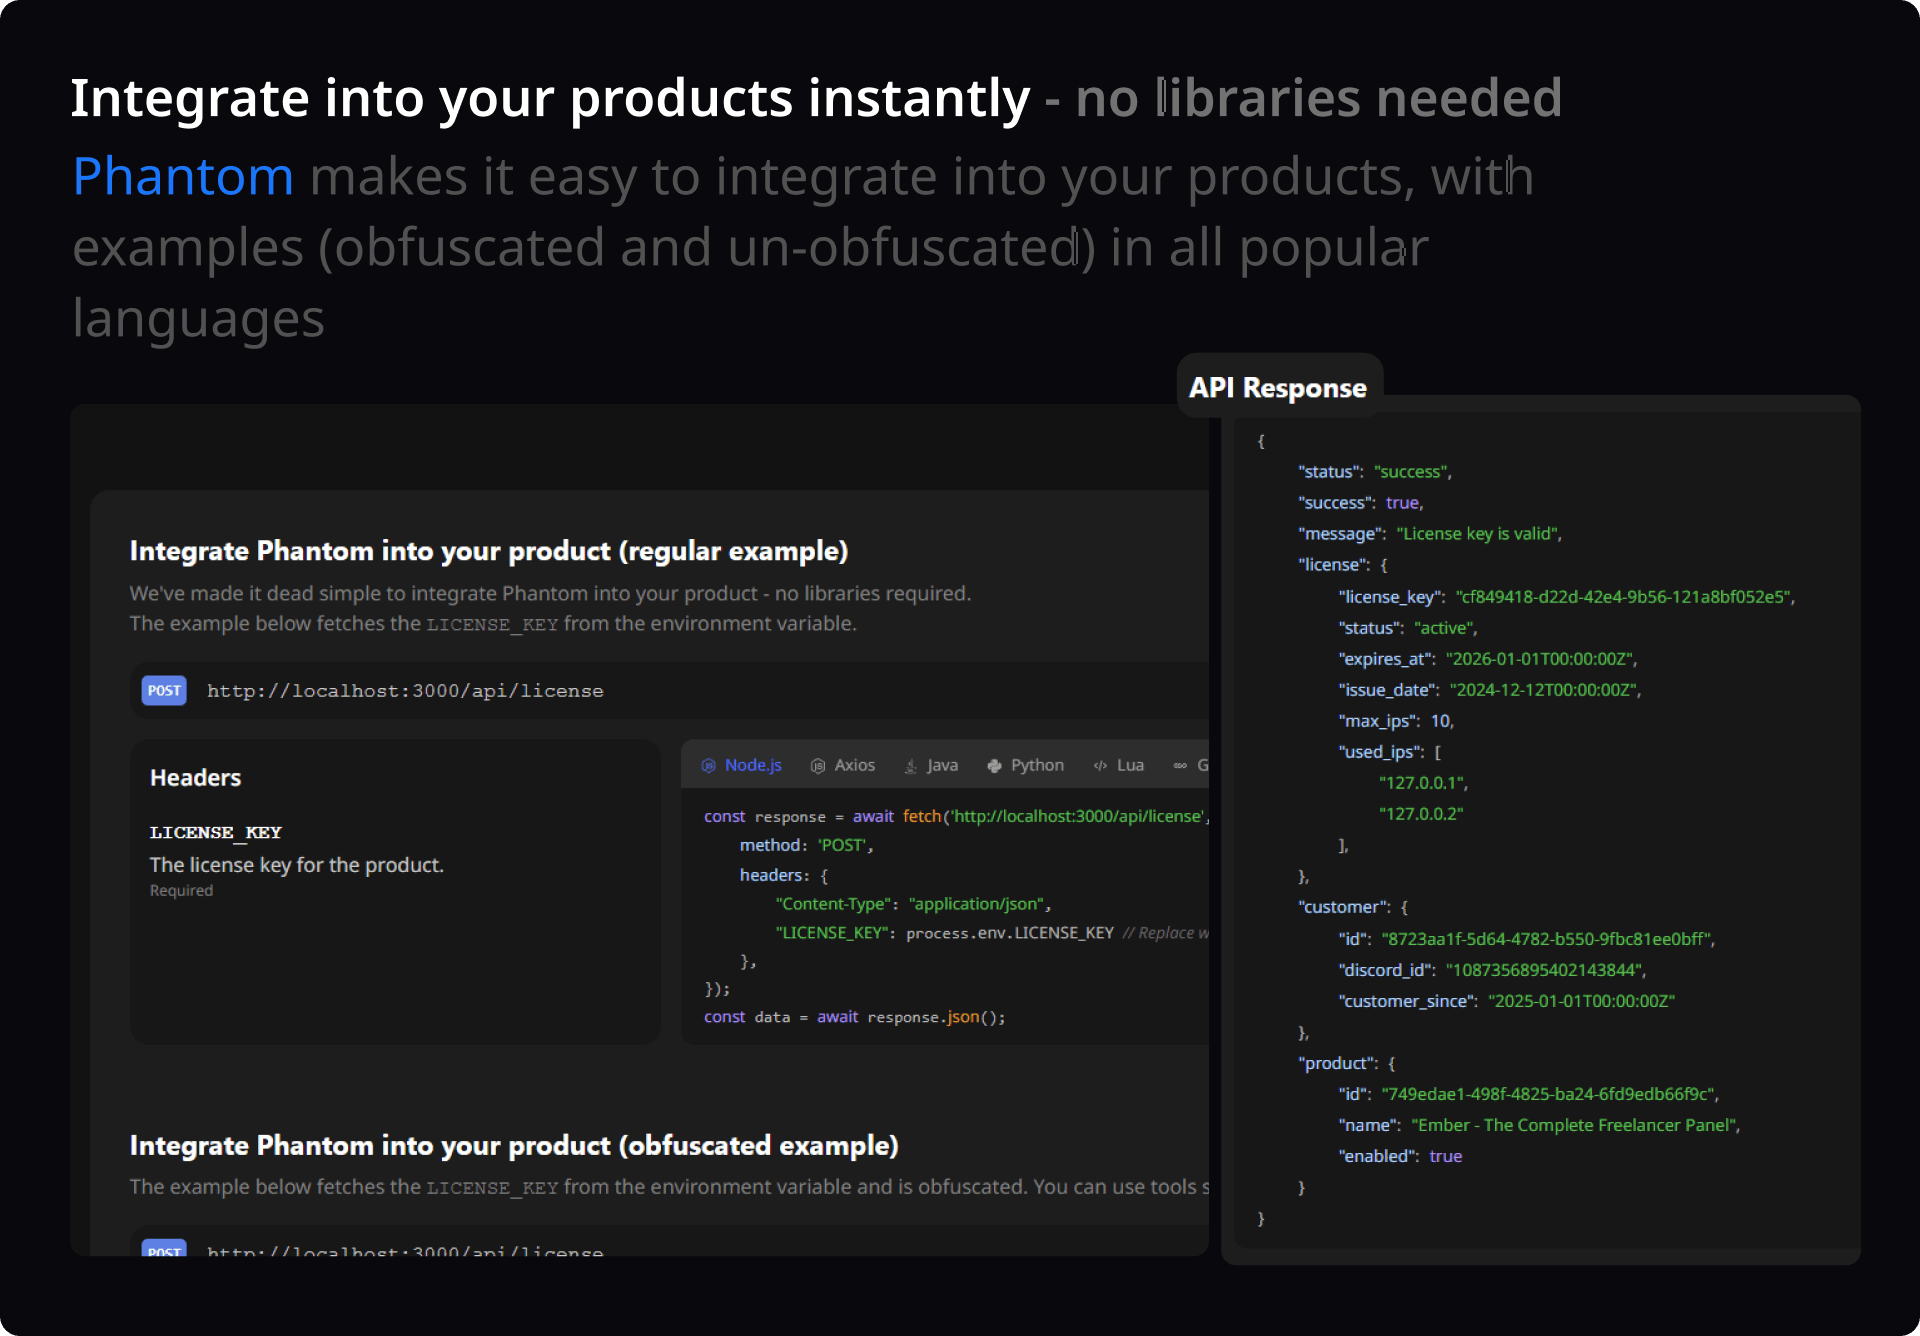
Task: Switch to the Axios tab label
Action: [x=854, y=765]
